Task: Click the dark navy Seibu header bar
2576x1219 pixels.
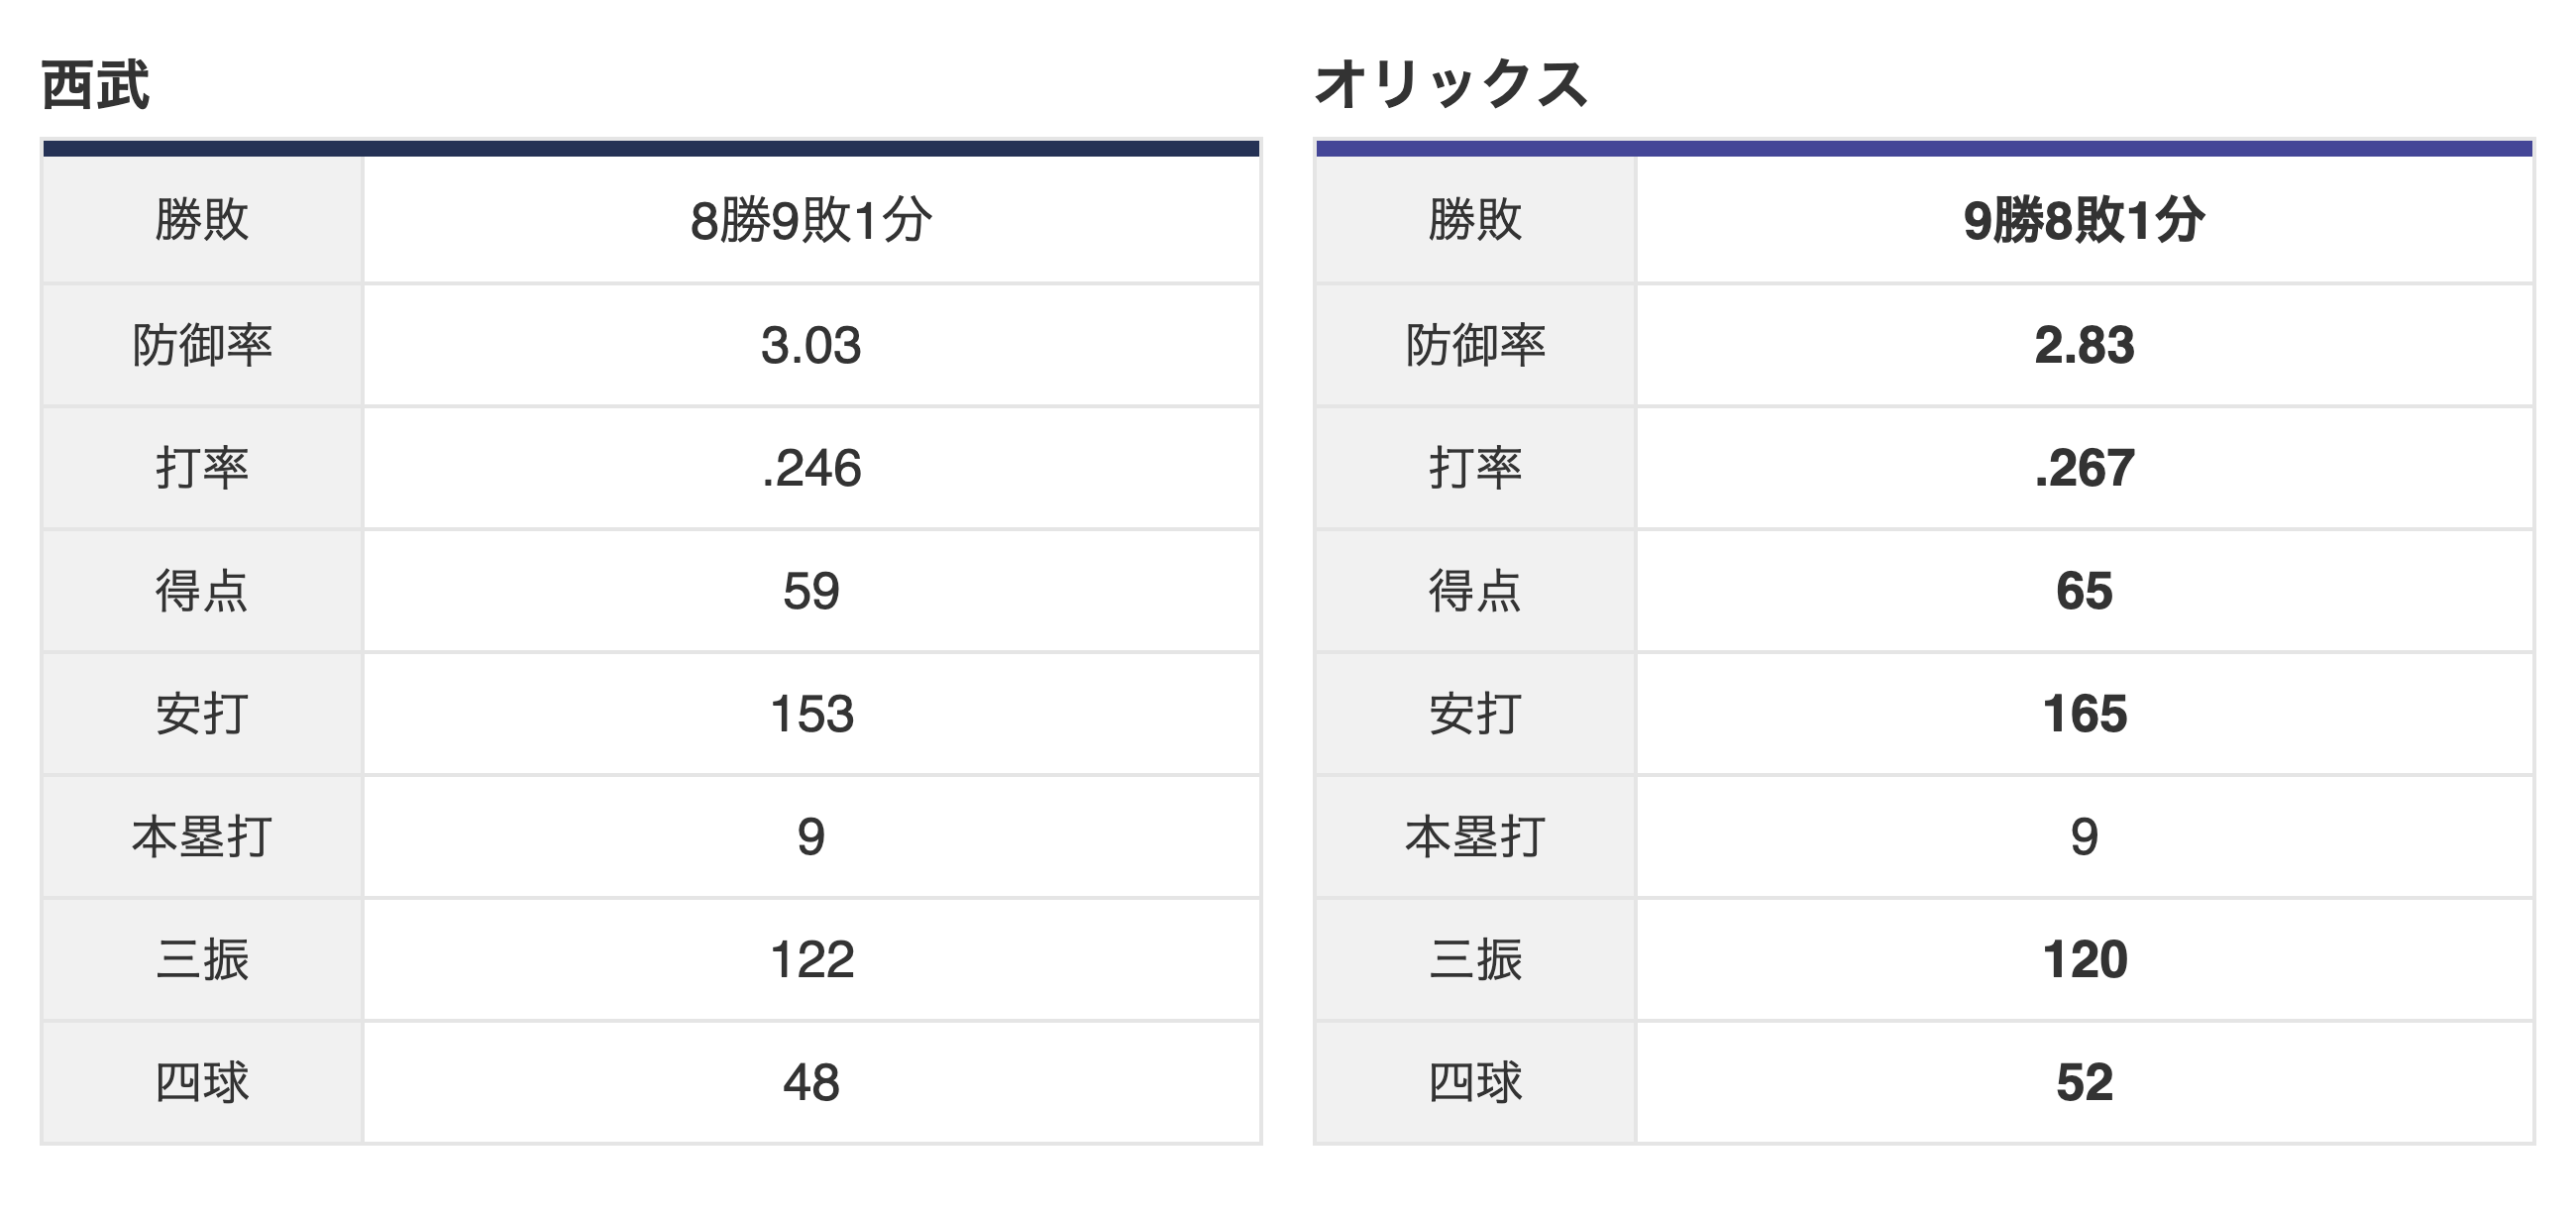Action: click(x=651, y=149)
